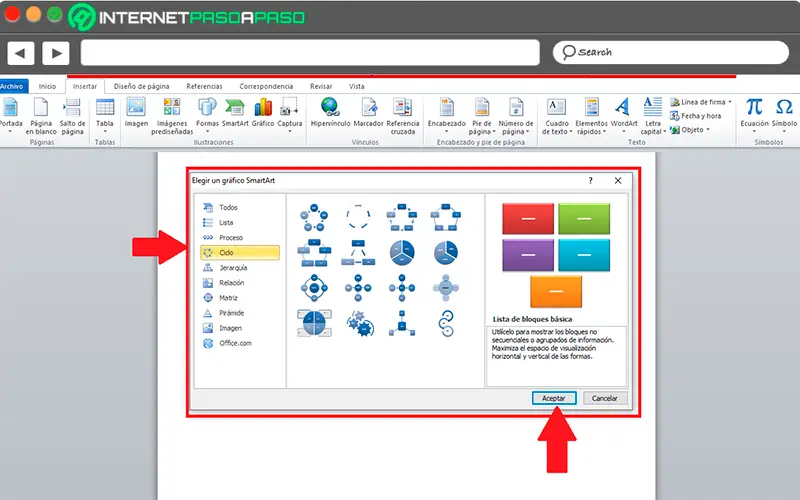Open help question mark in dialog

click(x=590, y=181)
